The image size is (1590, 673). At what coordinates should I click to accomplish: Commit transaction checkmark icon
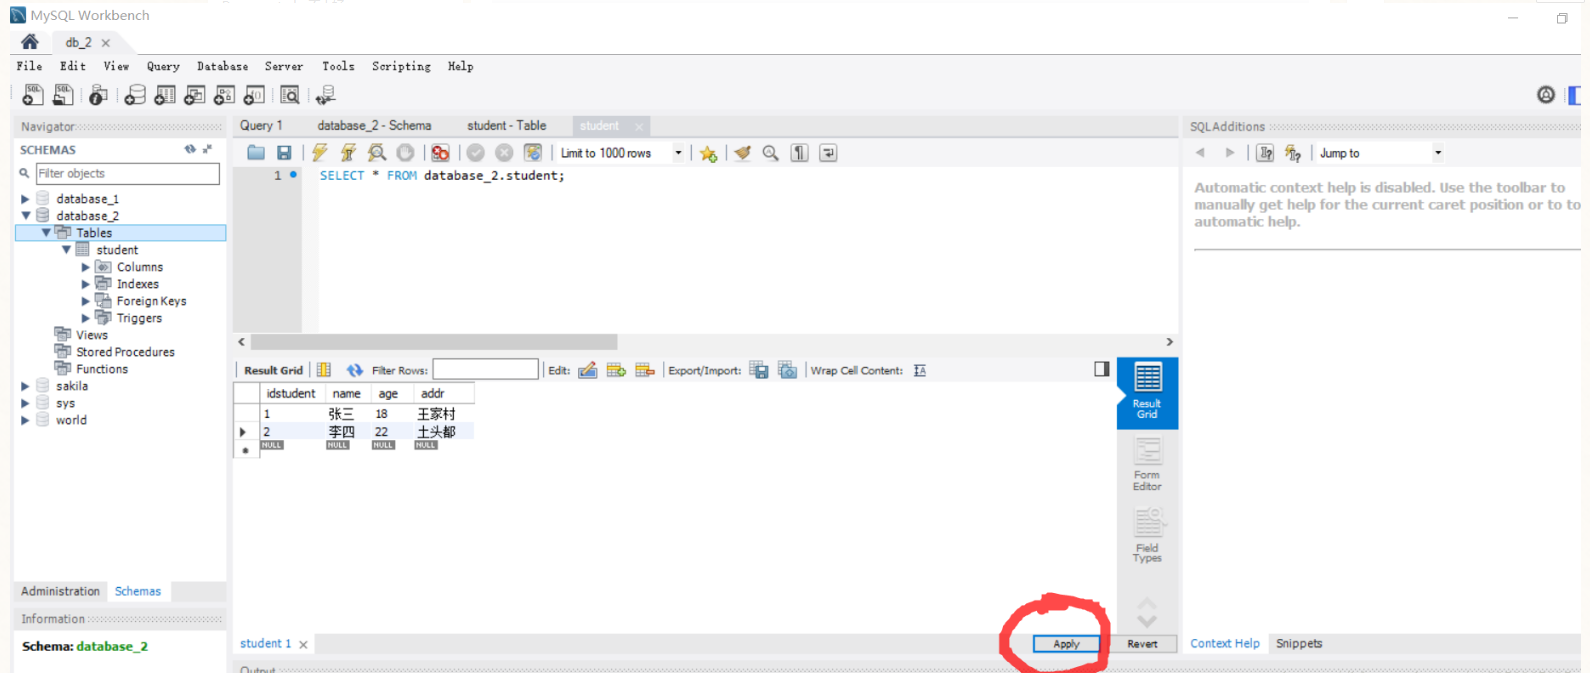coord(476,153)
